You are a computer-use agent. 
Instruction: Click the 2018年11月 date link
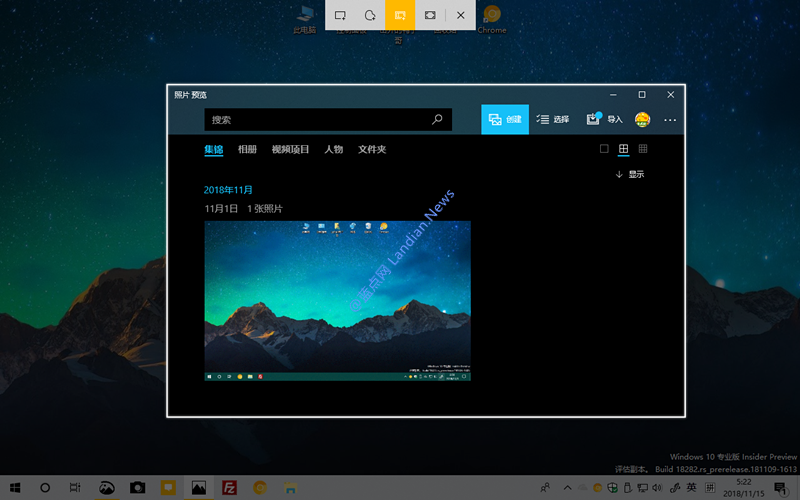(x=228, y=190)
